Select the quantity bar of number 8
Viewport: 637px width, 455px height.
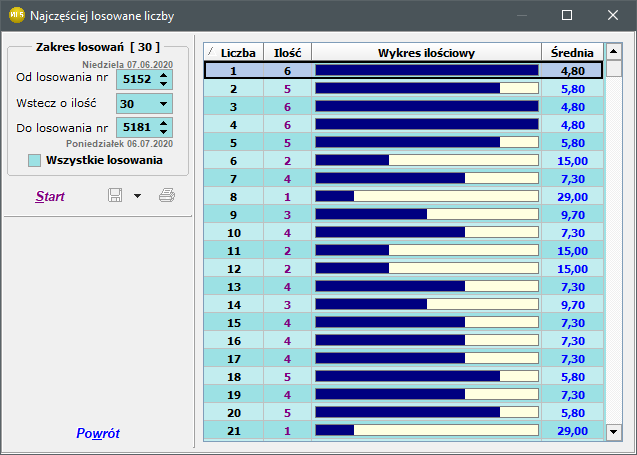427,197
